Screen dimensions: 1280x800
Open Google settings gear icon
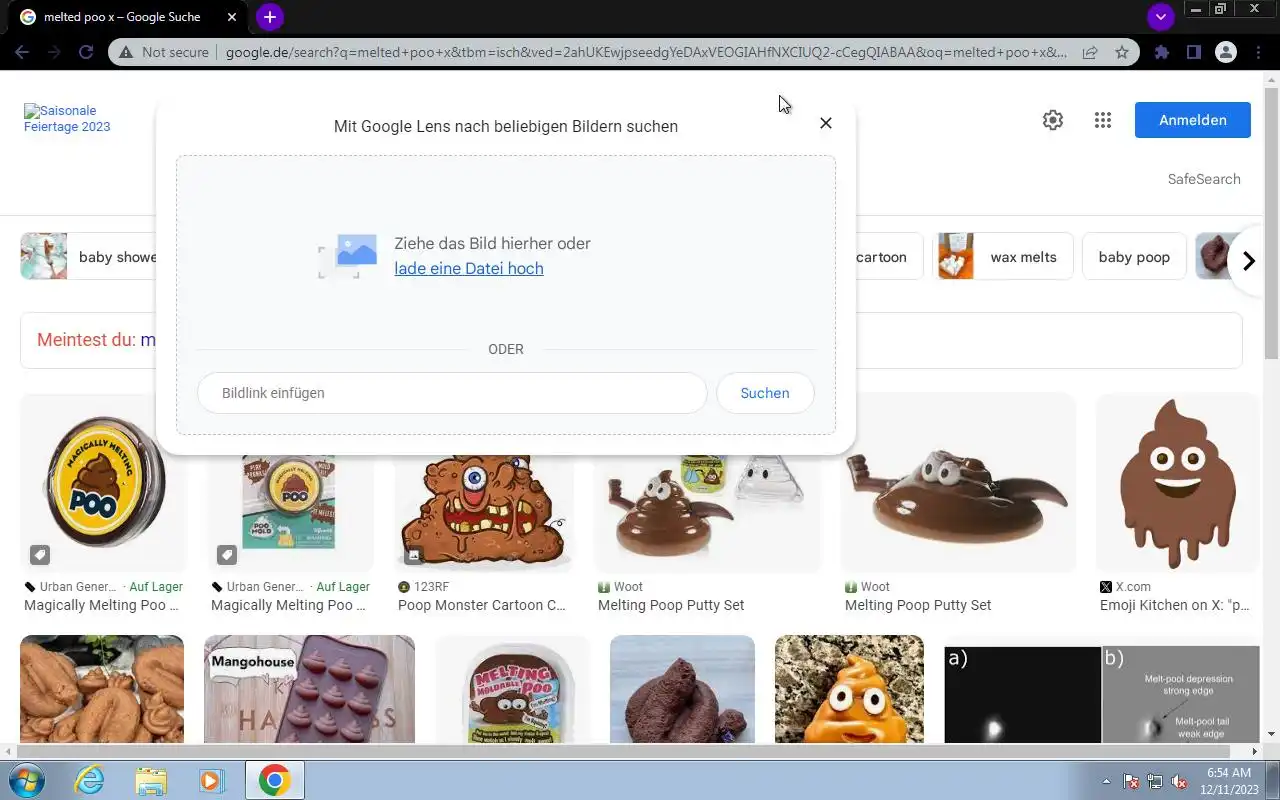[1053, 120]
